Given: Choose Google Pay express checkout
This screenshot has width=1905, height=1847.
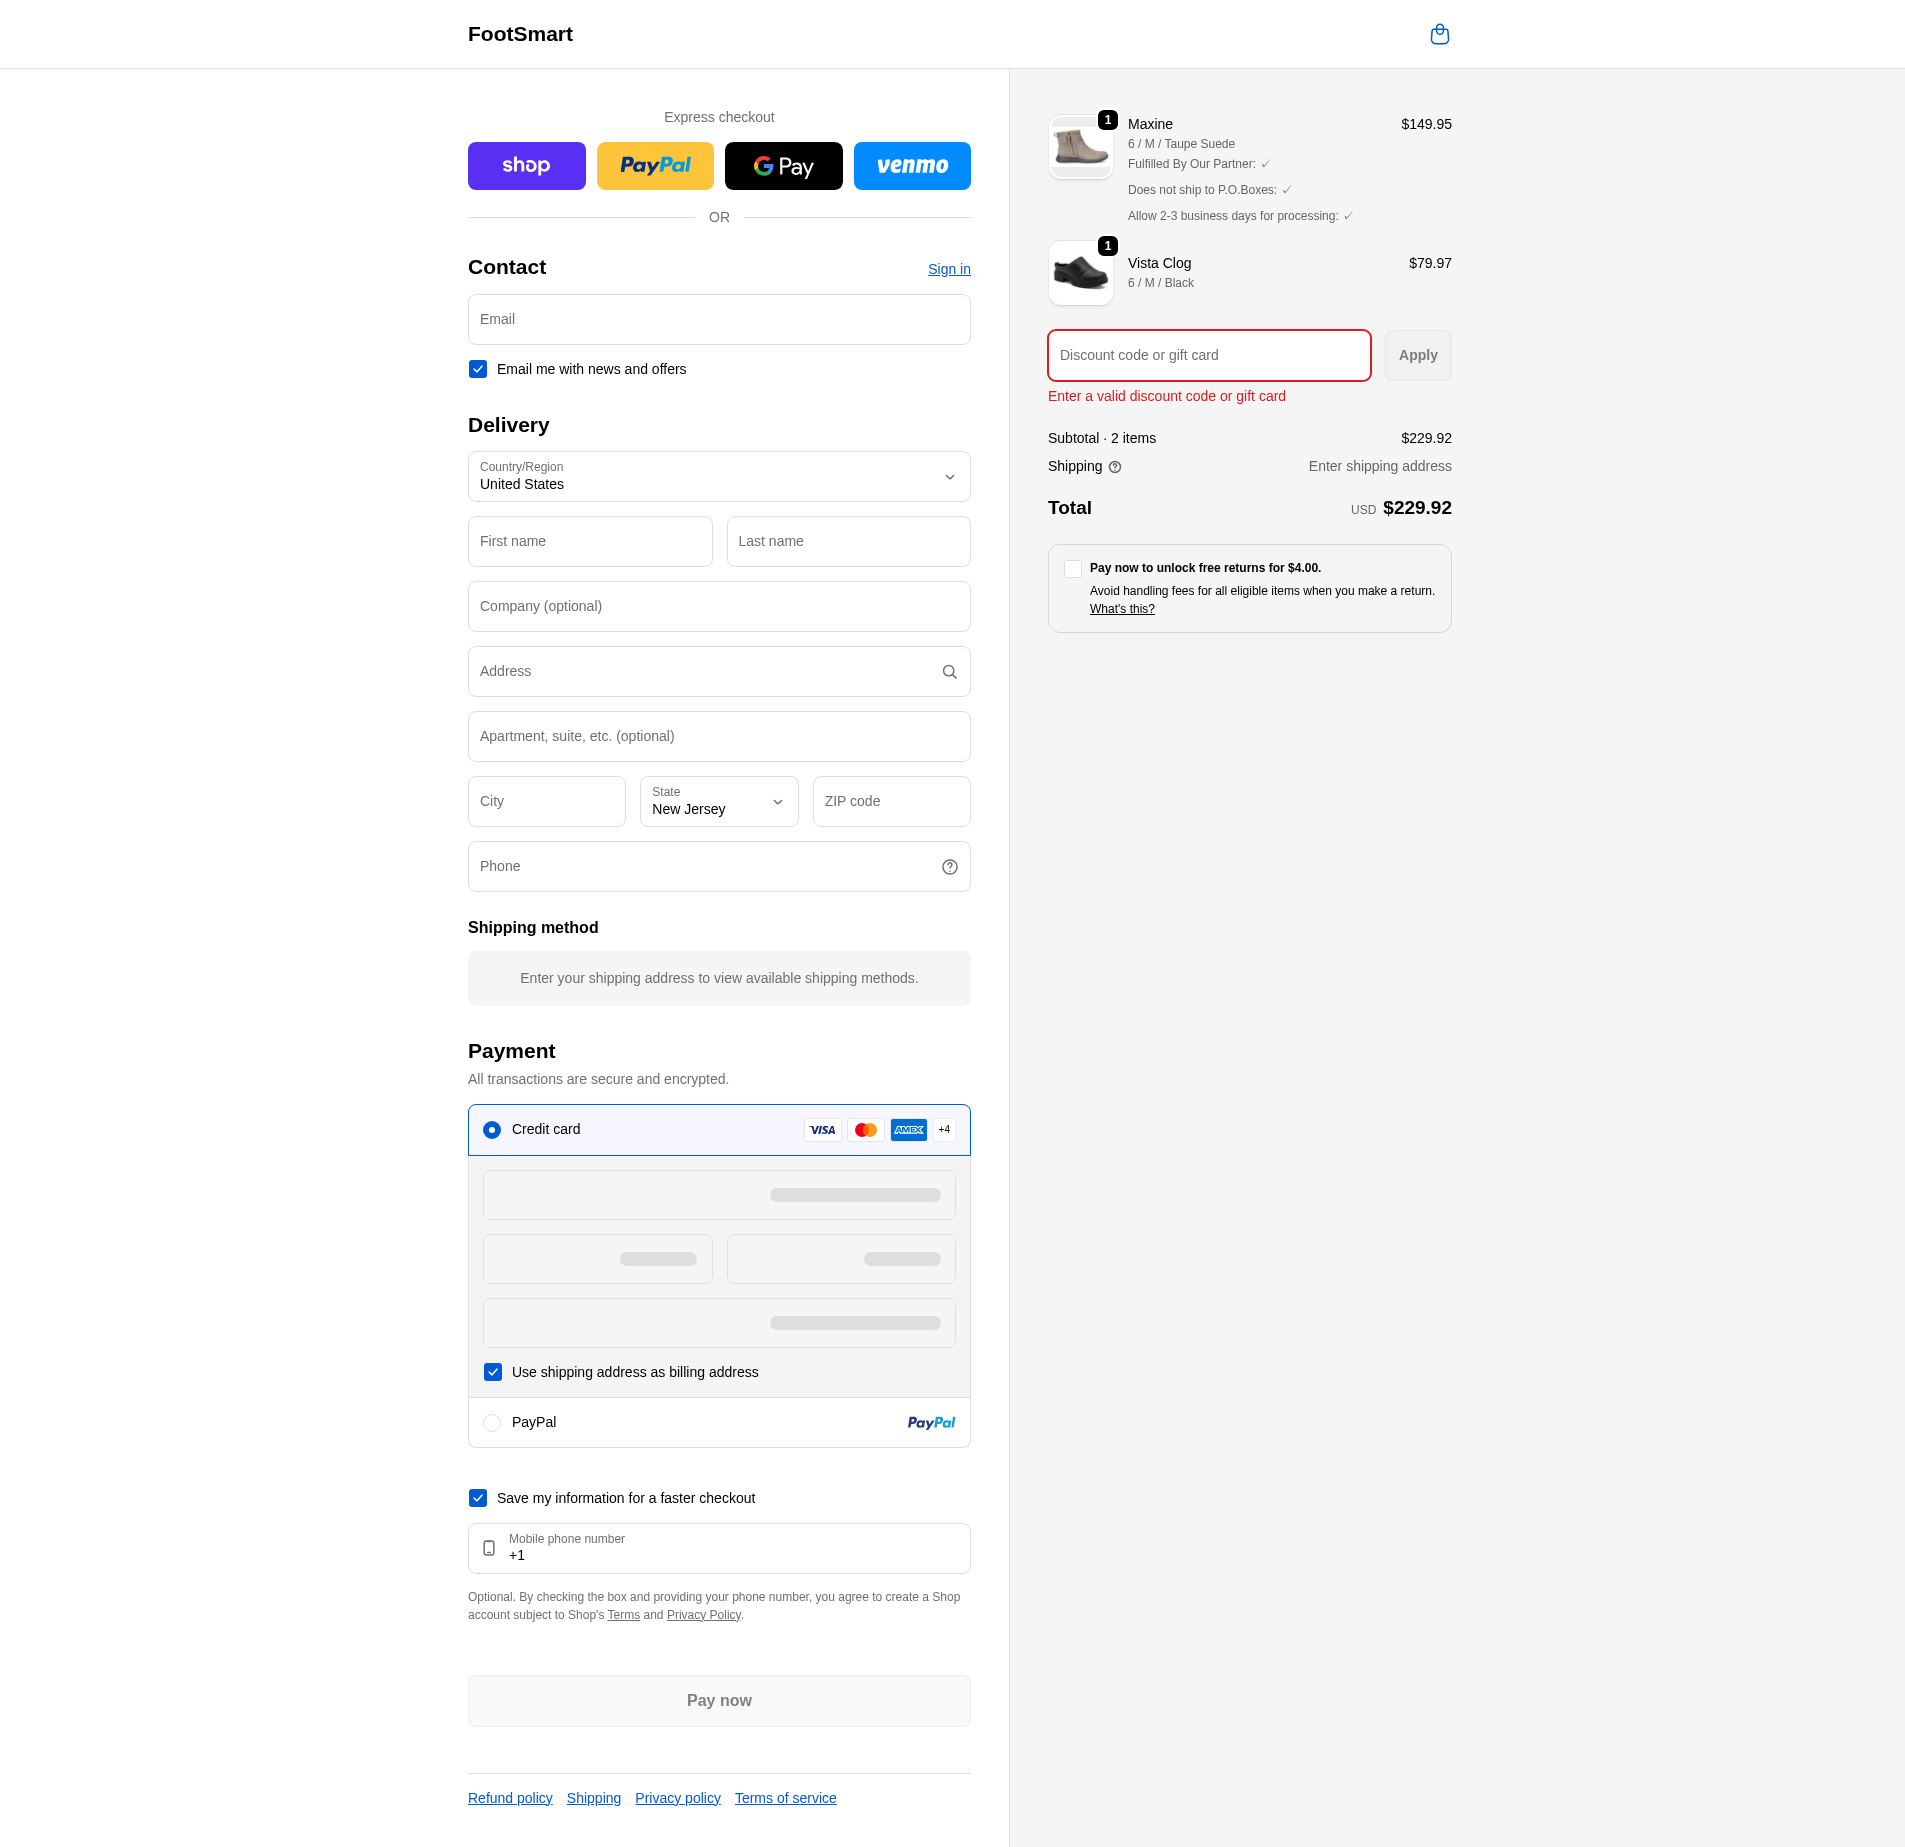Looking at the screenshot, I should pos(783,166).
